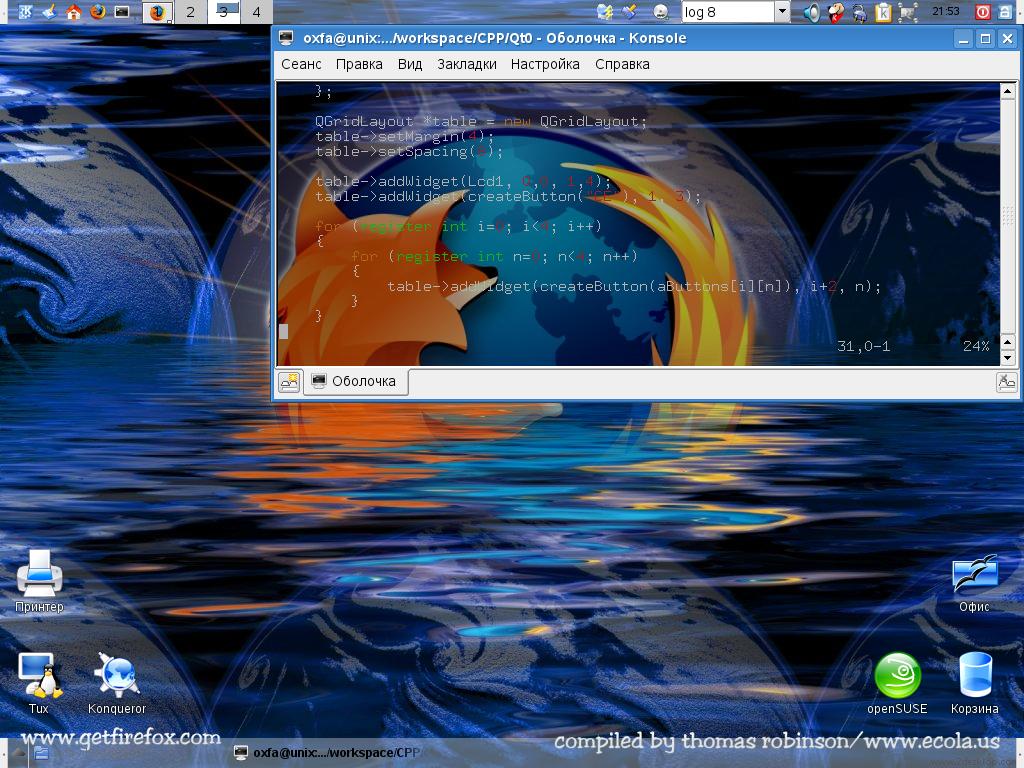Screen dimensions: 1024x768
Task: Click the Konsole window title bar text
Action: pyautogui.click(x=494, y=38)
